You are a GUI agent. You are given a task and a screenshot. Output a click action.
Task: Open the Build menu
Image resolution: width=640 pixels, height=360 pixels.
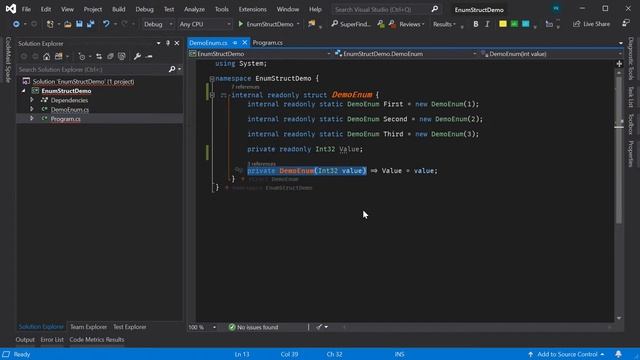119,9
